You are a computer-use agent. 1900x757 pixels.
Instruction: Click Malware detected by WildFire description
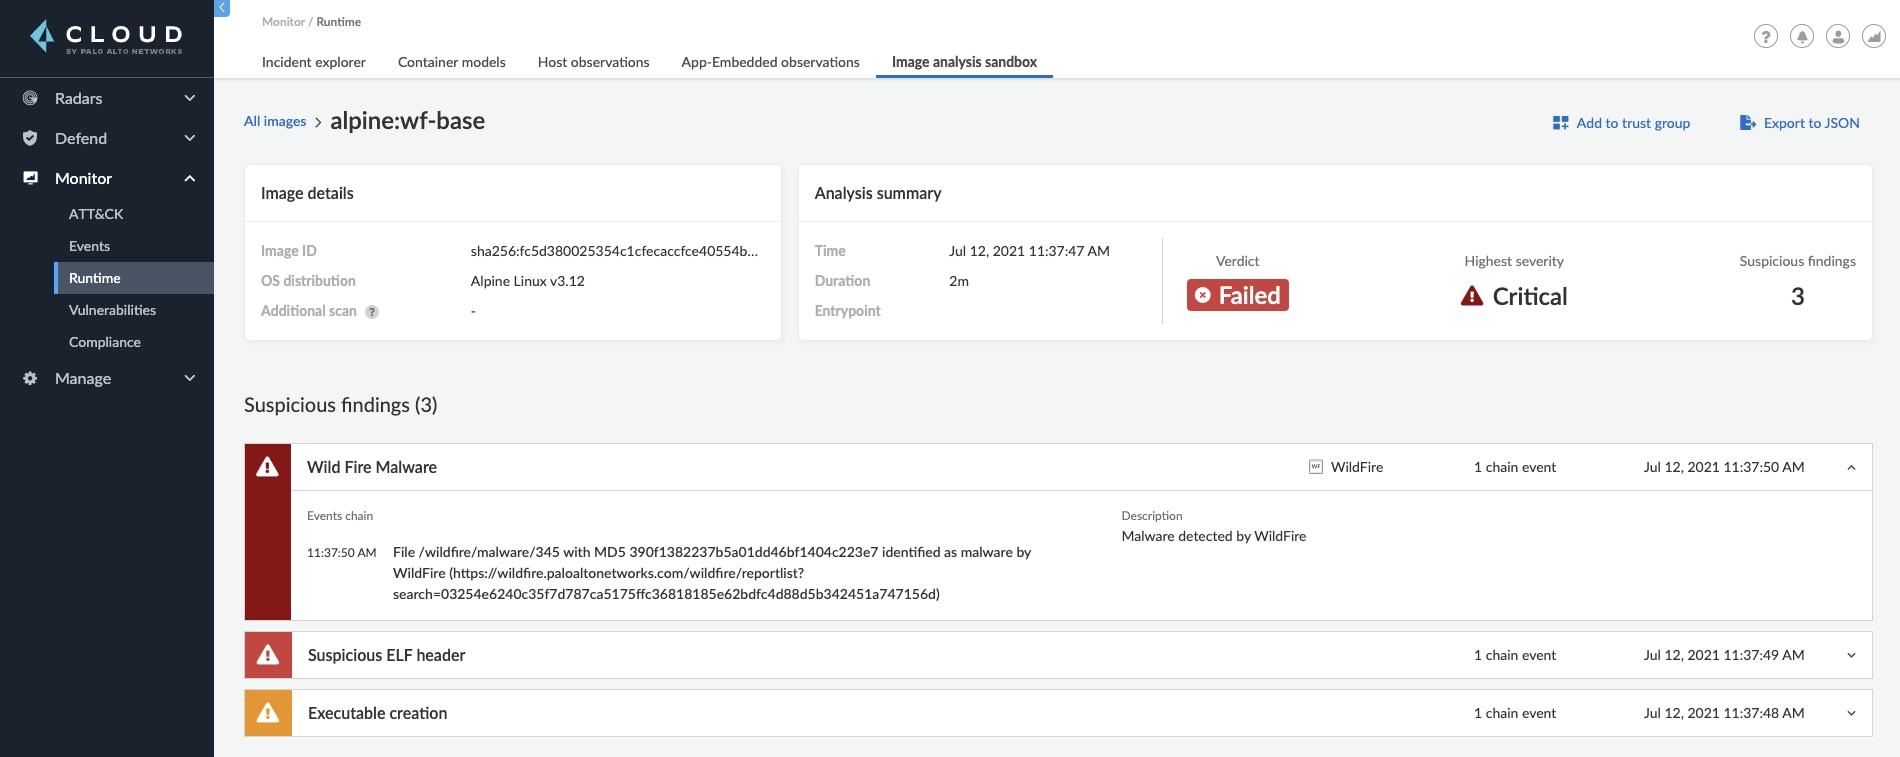click(x=1214, y=536)
